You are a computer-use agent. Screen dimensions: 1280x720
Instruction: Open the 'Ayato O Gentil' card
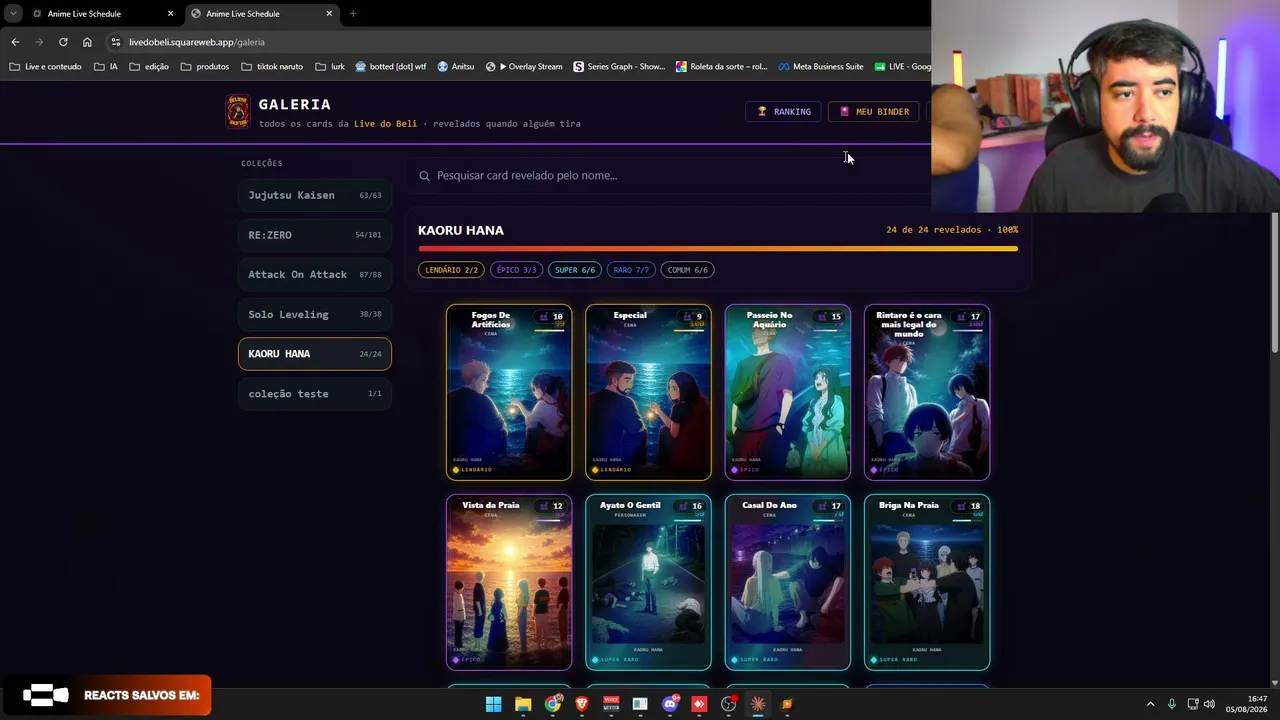[x=648, y=582]
